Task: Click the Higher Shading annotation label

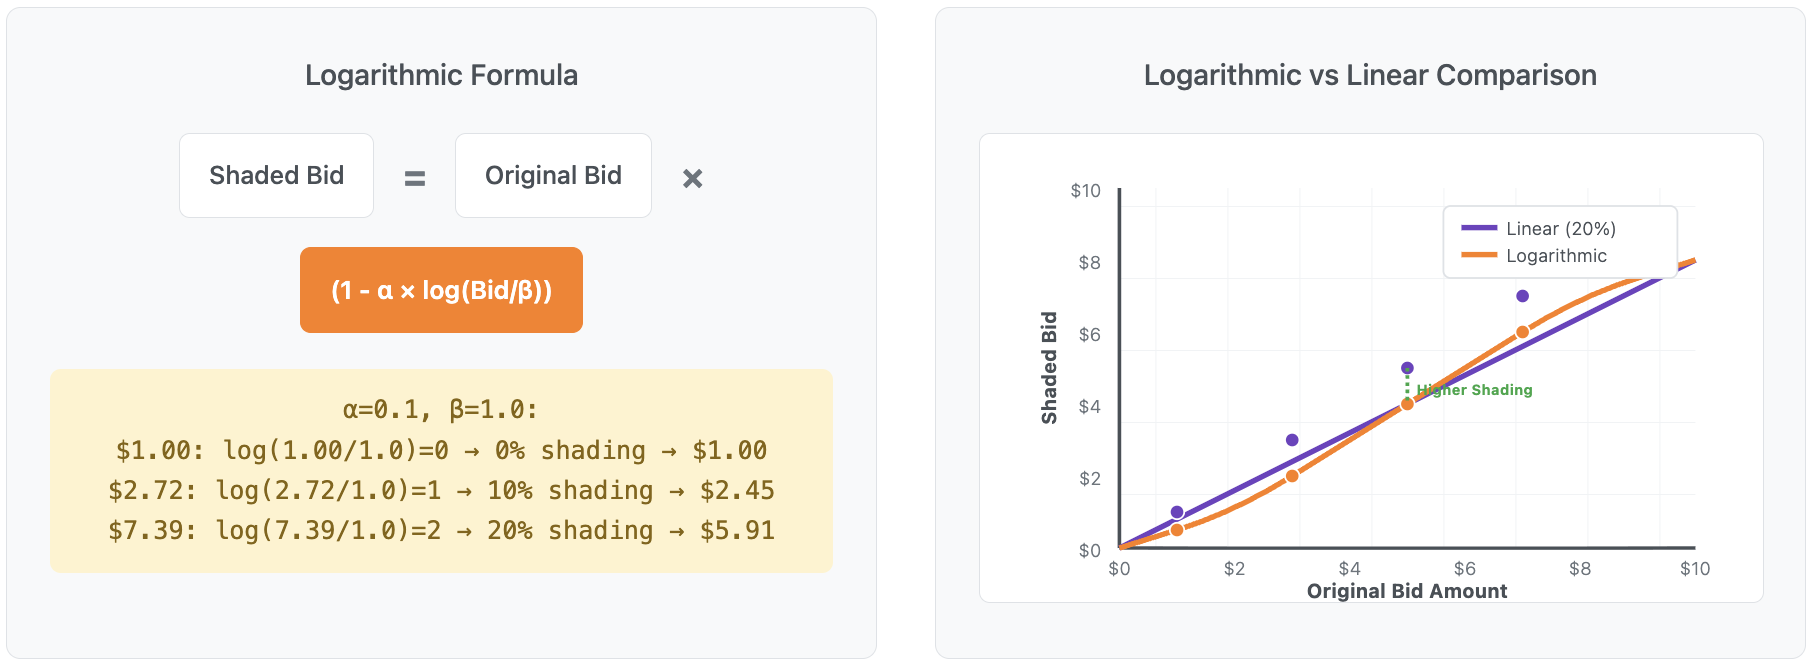Action: tap(1476, 390)
